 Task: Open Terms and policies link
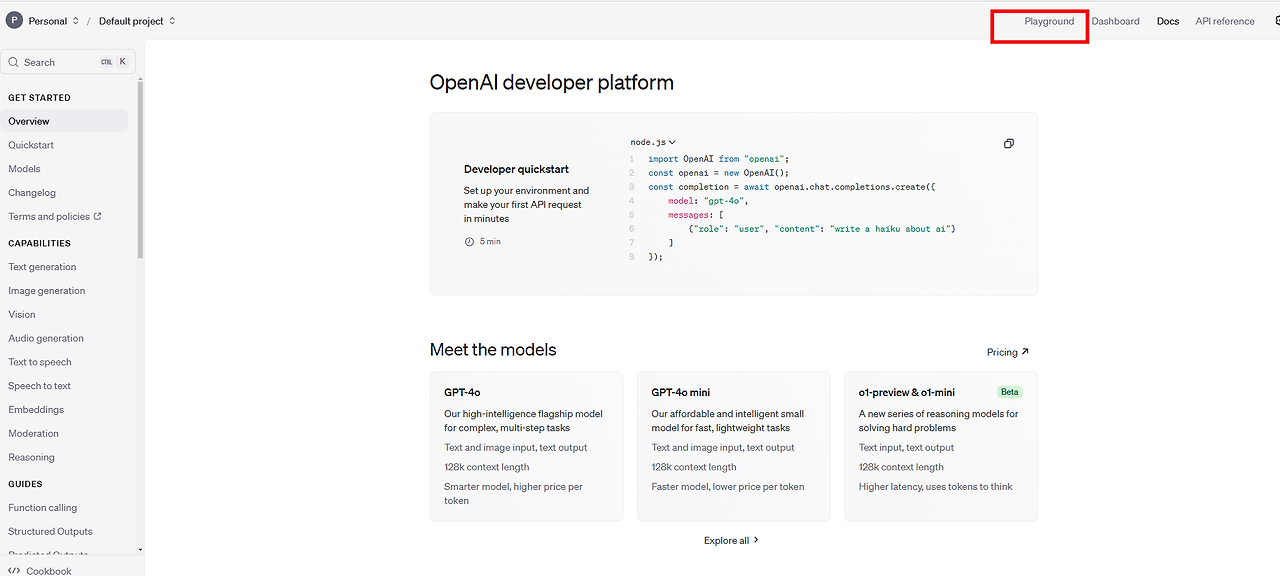[49, 217]
